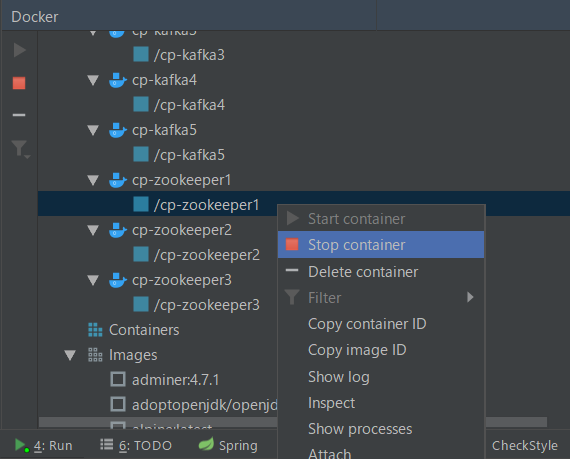Viewport: 570px width, 459px height.
Task: Select Copy image ID
Action: coord(381,350)
